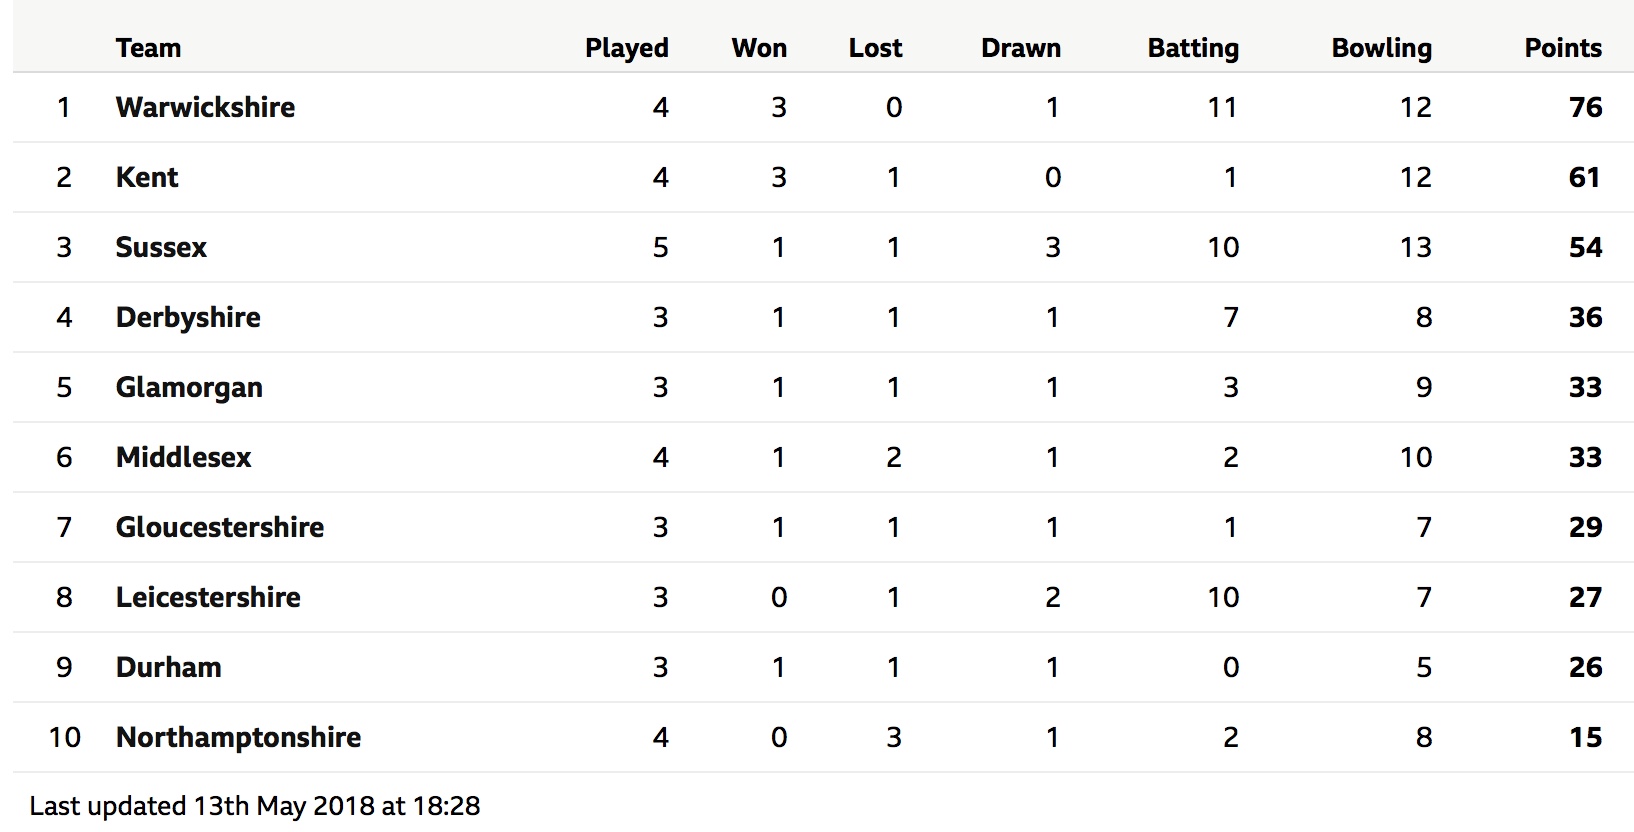Select the Sussex team row name

click(161, 247)
